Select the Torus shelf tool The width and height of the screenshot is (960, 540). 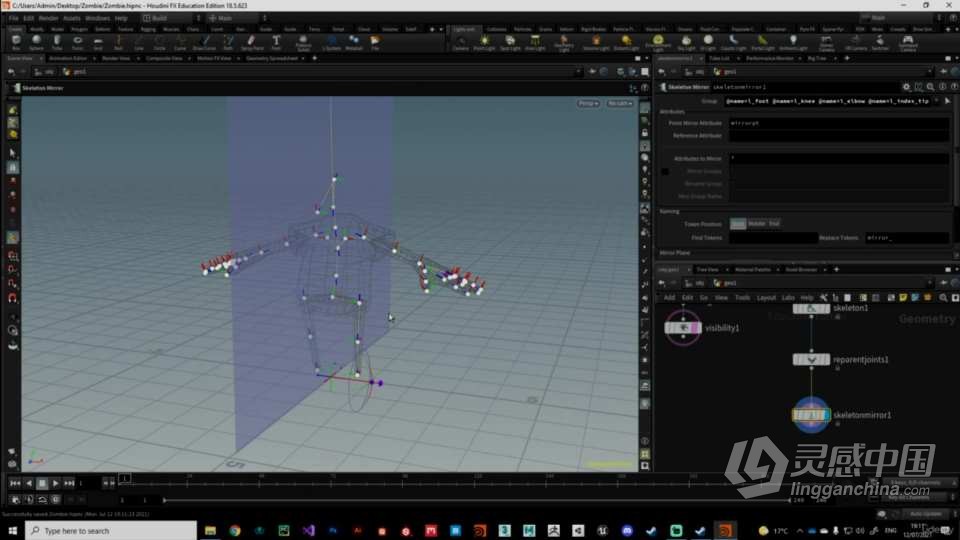click(77, 42)
